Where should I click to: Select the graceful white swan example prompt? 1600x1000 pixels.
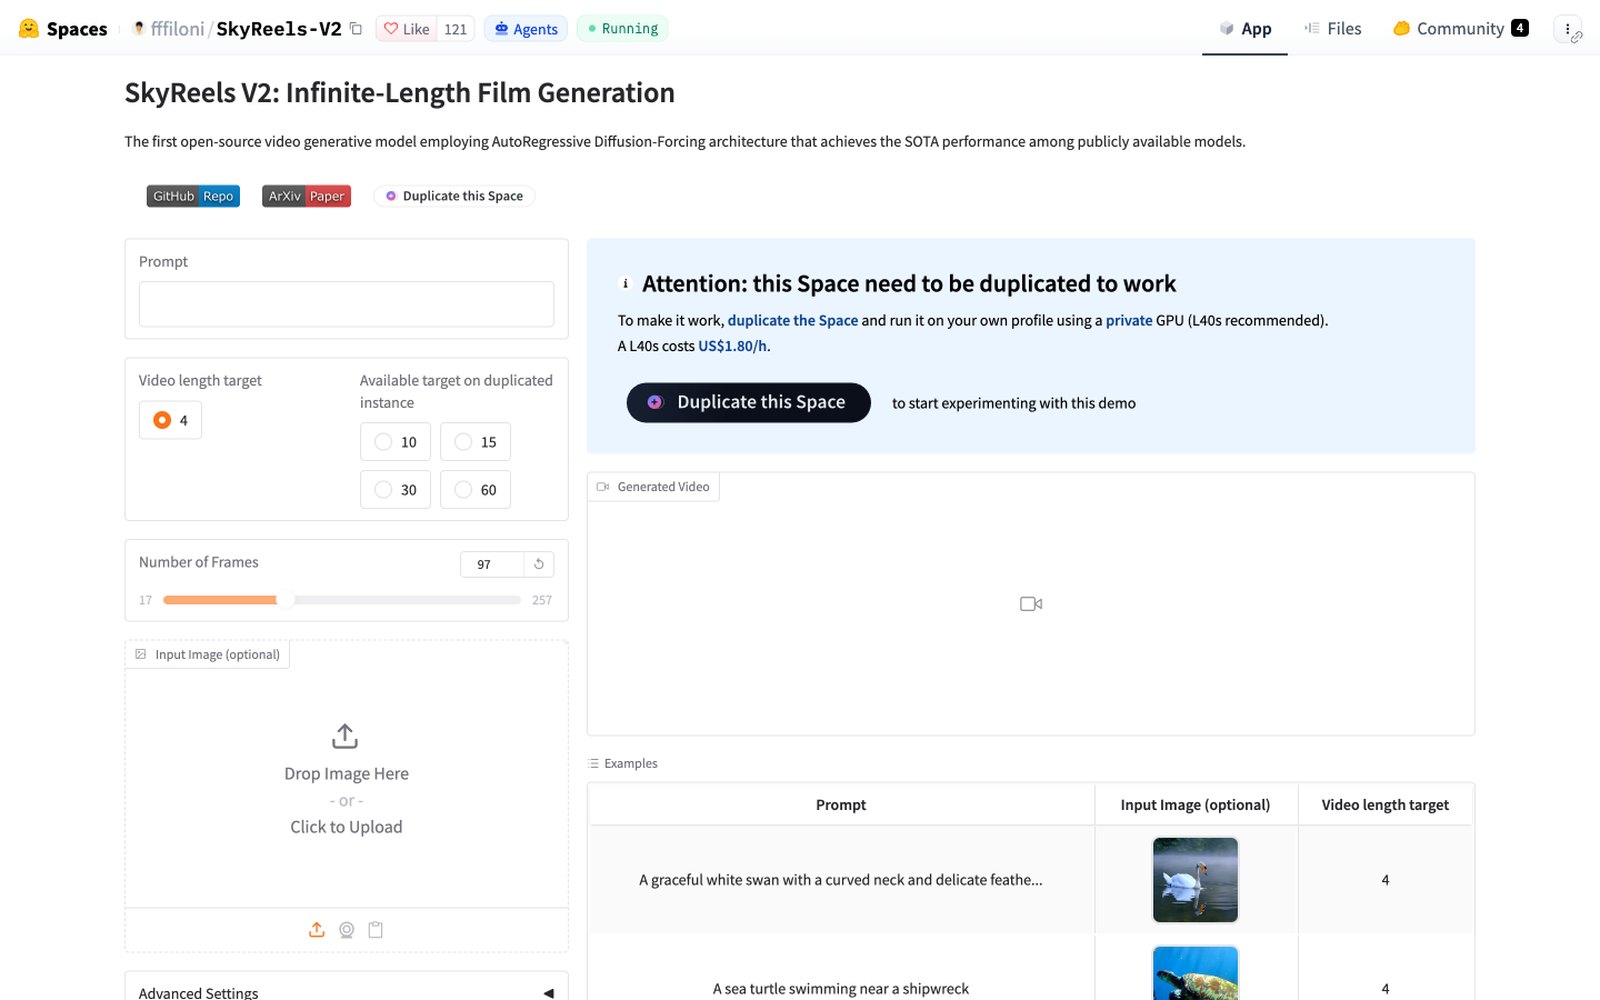841,880
